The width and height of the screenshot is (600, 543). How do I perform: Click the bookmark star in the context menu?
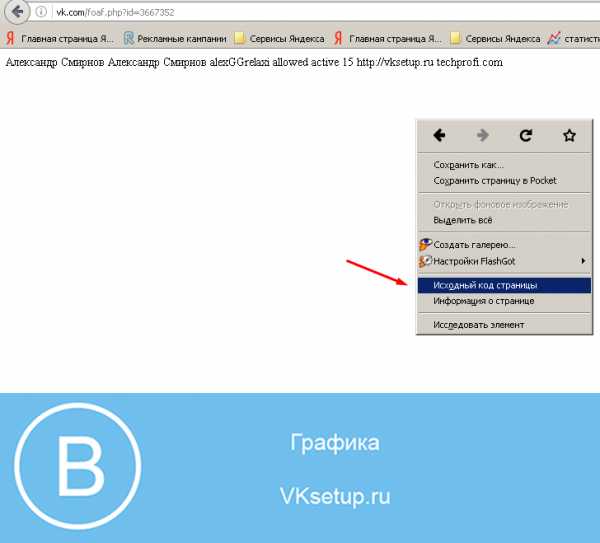click(x=569, y=135)
